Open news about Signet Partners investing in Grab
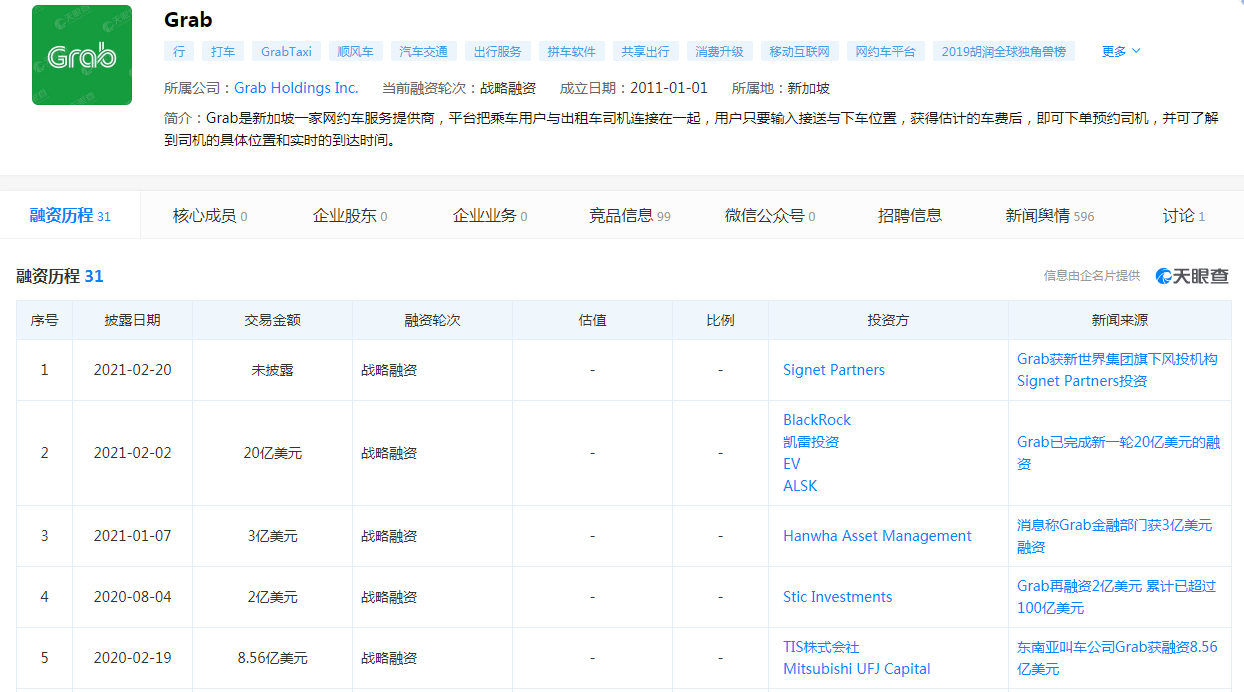This screenshot has width=1244, height=692. (1118, 370)
